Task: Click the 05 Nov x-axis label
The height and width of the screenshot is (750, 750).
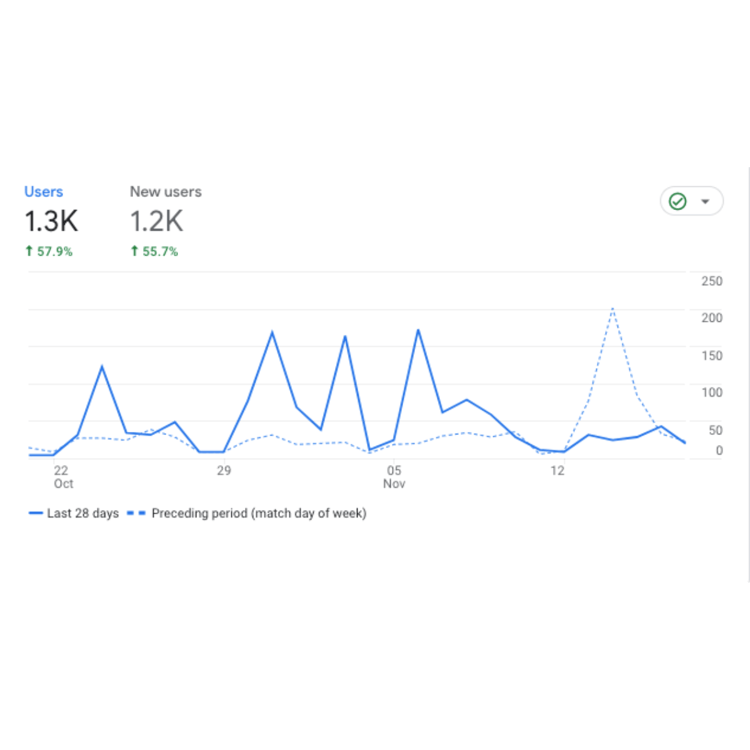Action: 394,477
